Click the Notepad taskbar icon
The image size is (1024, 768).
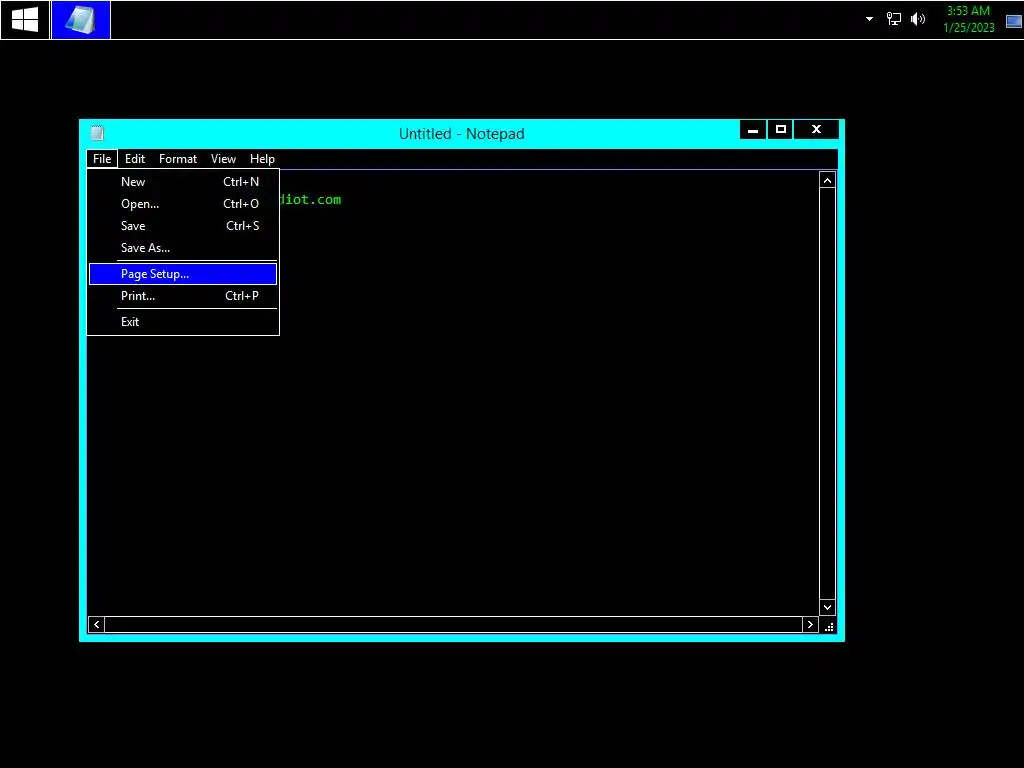pyautogui.click(x=81, y=20)
